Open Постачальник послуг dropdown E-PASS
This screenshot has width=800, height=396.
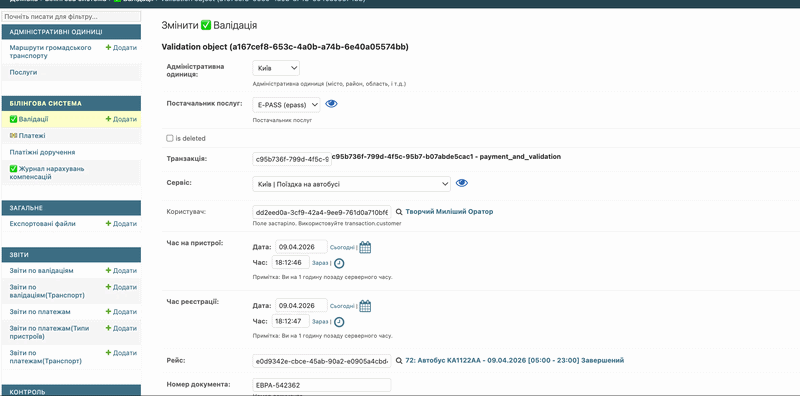click(x=286, y=105)
